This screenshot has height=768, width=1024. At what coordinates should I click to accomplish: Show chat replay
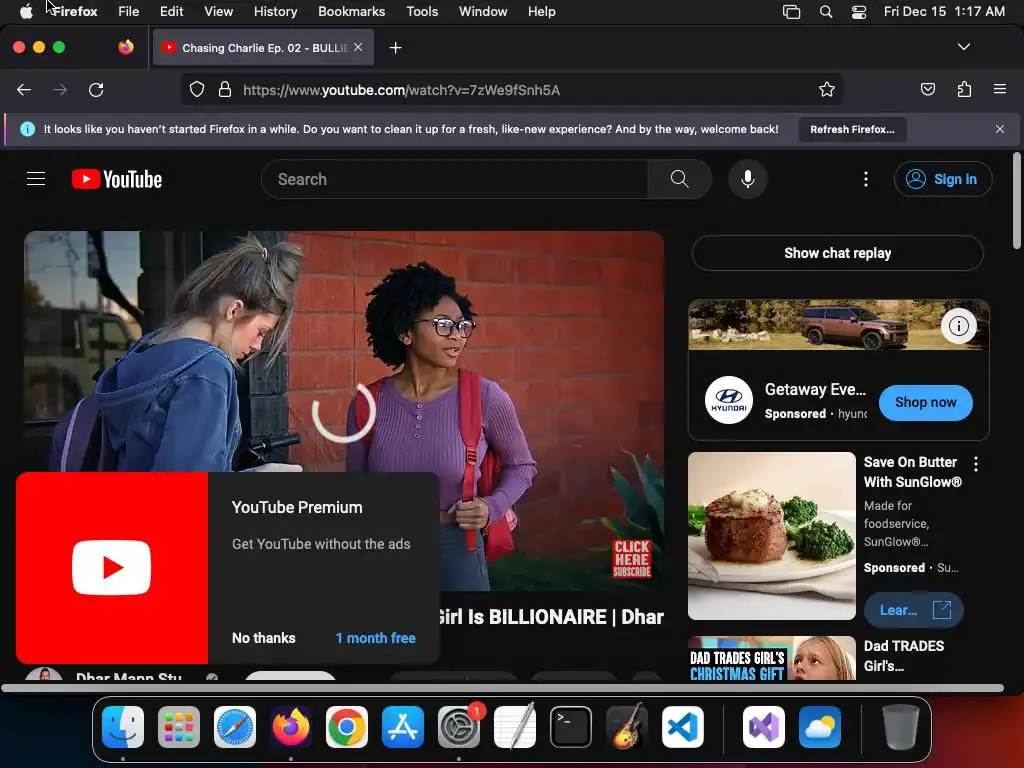pyautogui.click(x=837, y=253)
